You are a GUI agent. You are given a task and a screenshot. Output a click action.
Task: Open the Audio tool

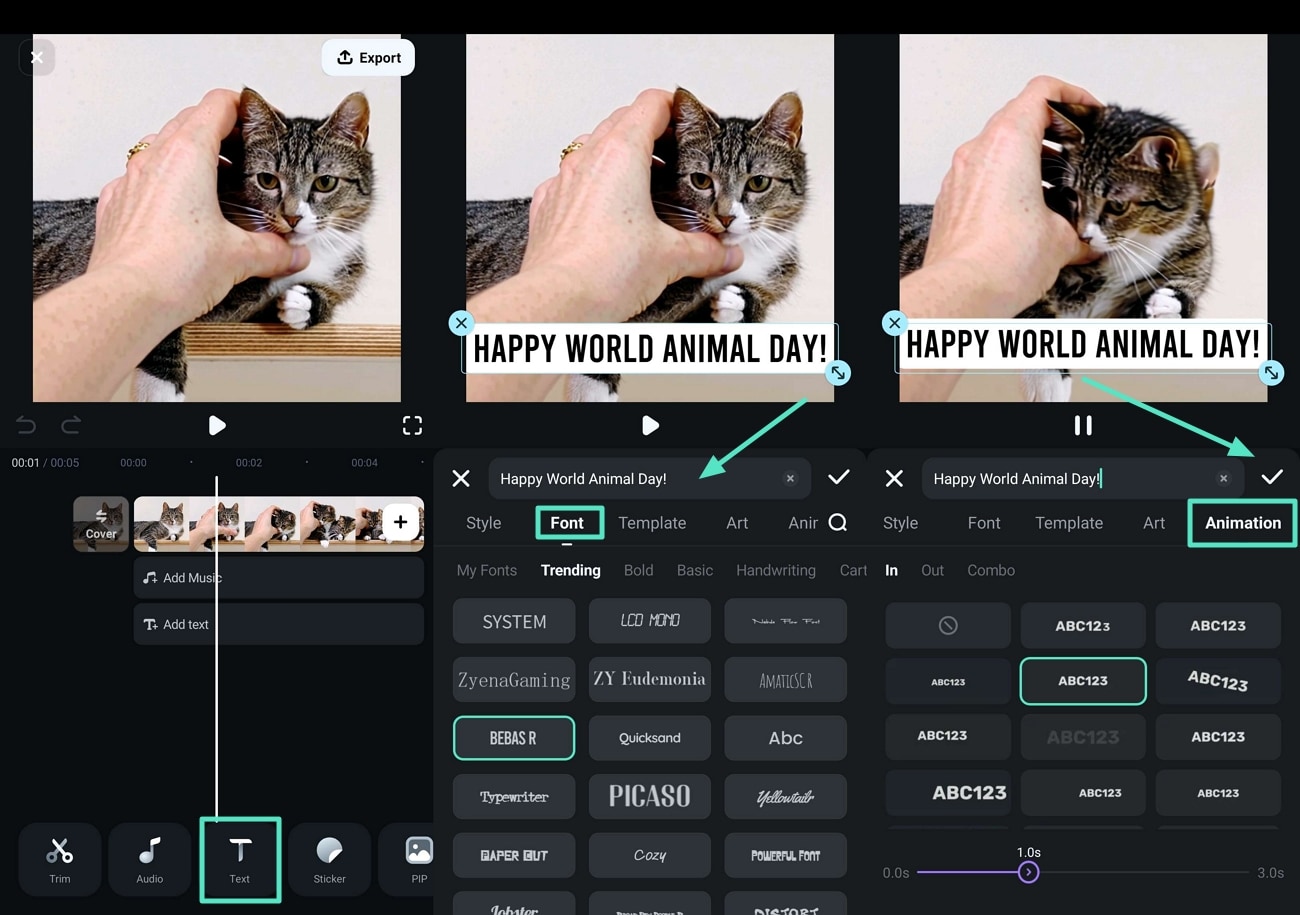(150, 859)
